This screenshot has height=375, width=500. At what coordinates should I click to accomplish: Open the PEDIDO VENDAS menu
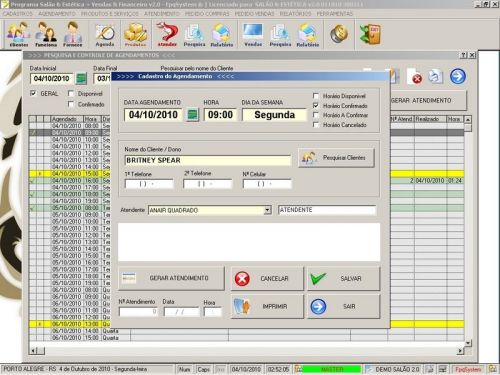(254, 14)
